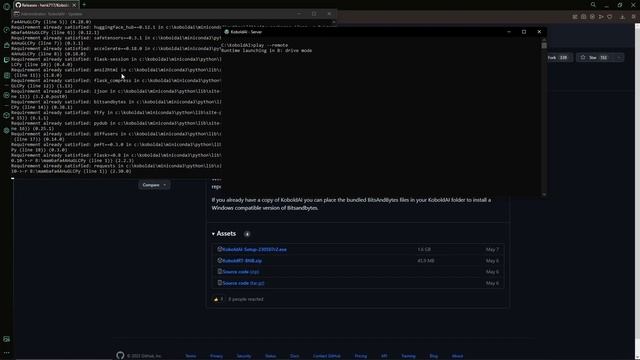Click the KoboldAI Server window scrollbar thumb
The image size is (640, 360).
(x=544, y=45)
